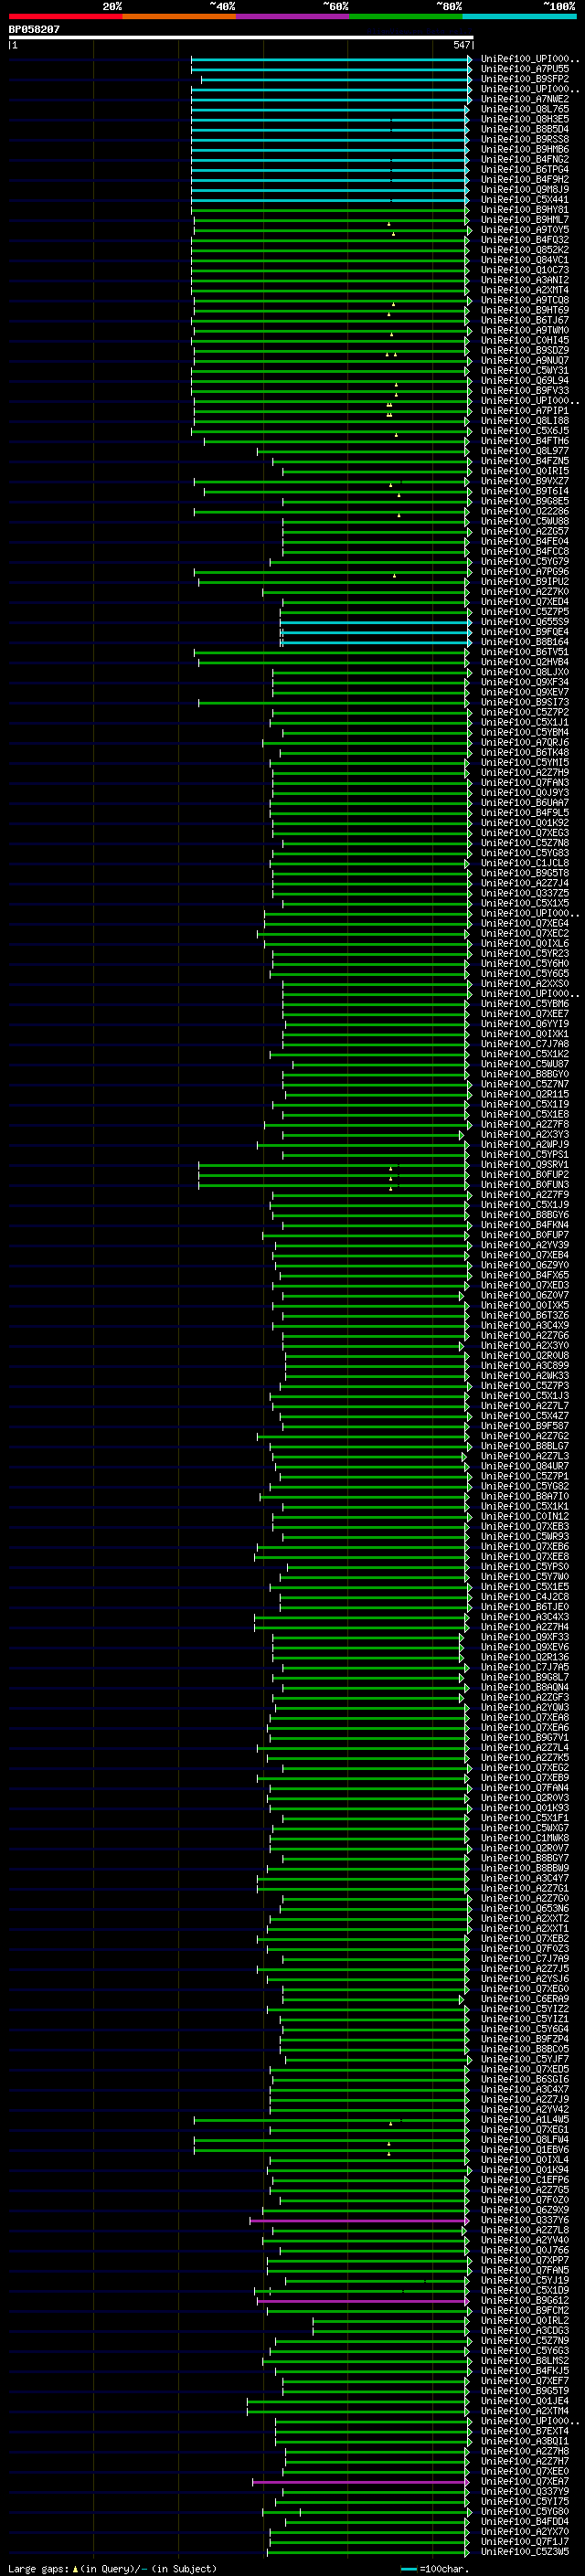585x2576 pixels.
Task: Click the query end position 547
Action: coord(461,45)
